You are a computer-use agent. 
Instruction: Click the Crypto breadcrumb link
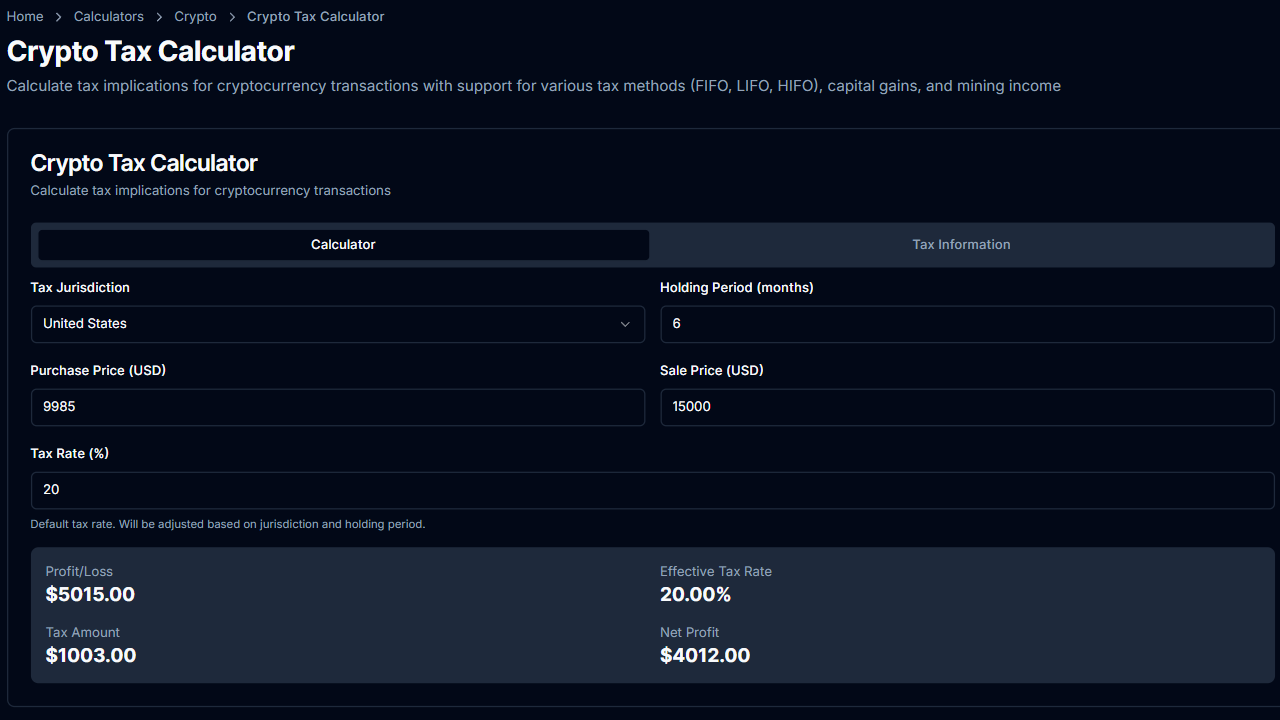pyautogui.click(x=195, y=16)
